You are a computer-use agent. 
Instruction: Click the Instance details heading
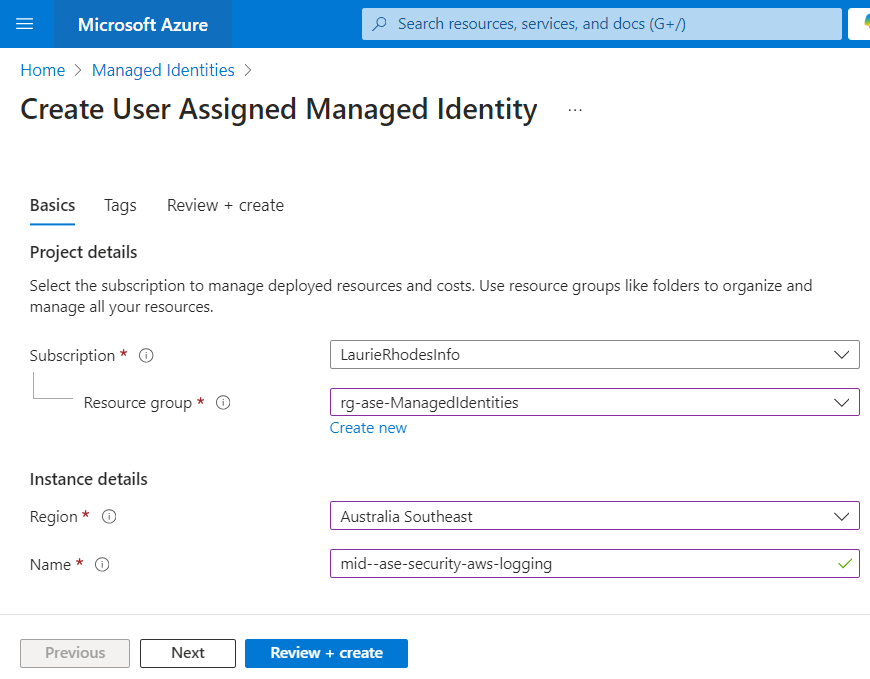tap(89, 479)
